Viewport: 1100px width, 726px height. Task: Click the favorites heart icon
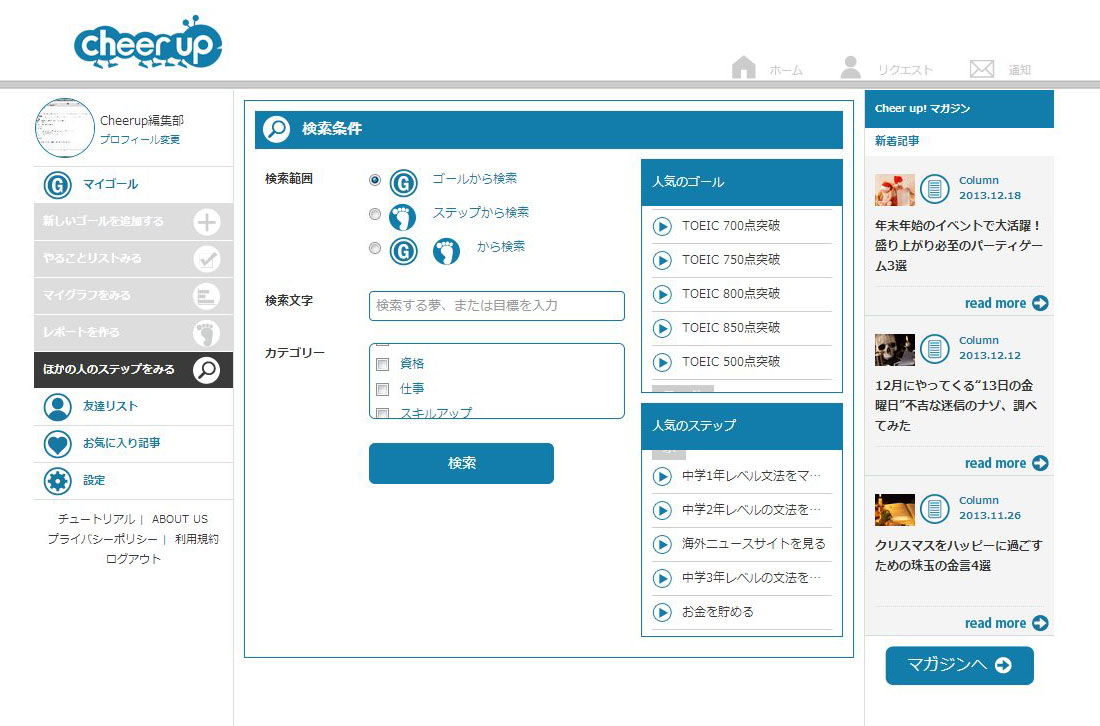pyautogui.click(x=58, y=444)
